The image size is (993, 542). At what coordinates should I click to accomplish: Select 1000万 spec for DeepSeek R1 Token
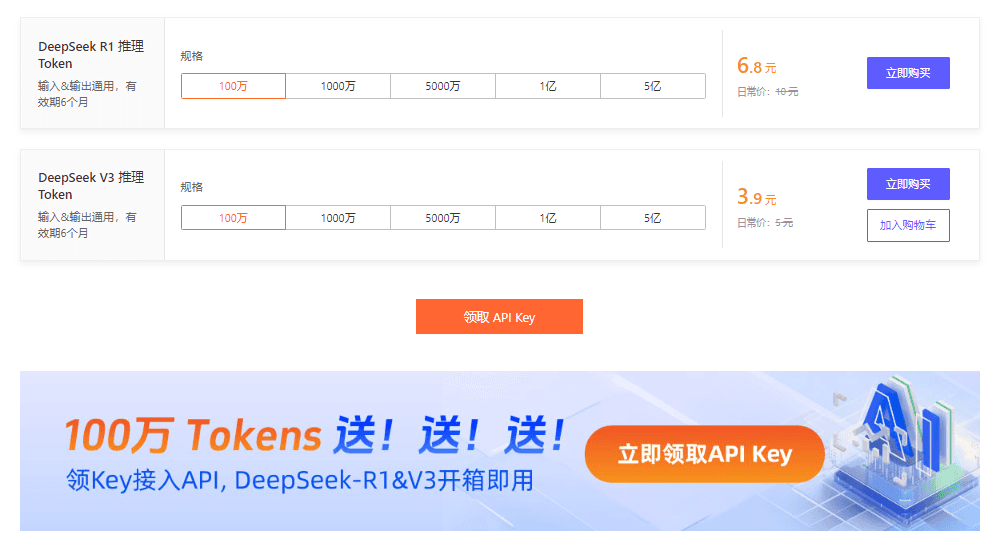(338, 86)
